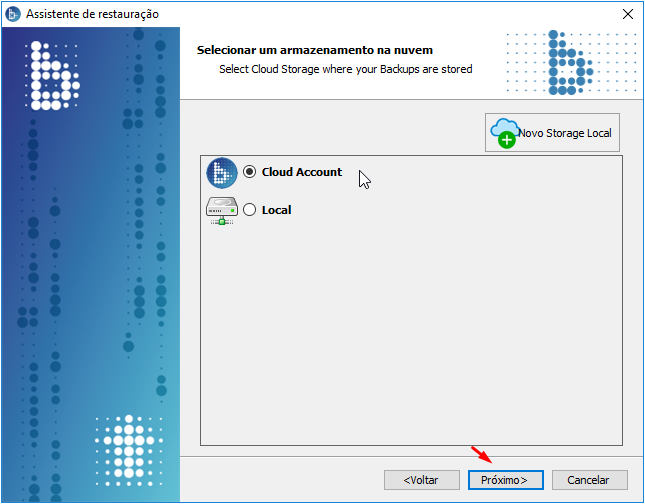The width and height of the screenshot is (645, 504).
Task: Add a Novo Storage Local
Action: point(552,133)
